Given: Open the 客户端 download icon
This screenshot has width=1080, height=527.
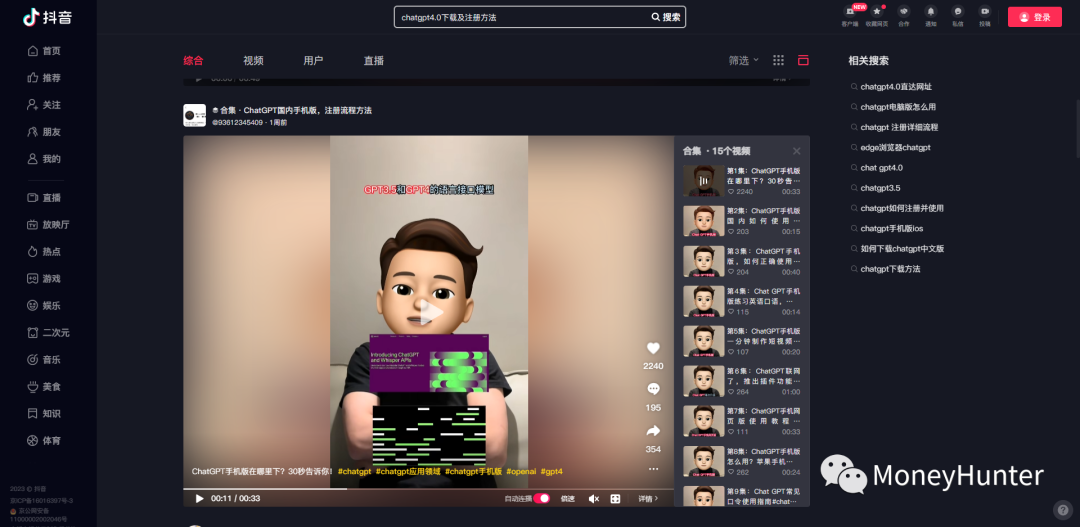Looking at the screenshot, I should [x=850, y=12].
